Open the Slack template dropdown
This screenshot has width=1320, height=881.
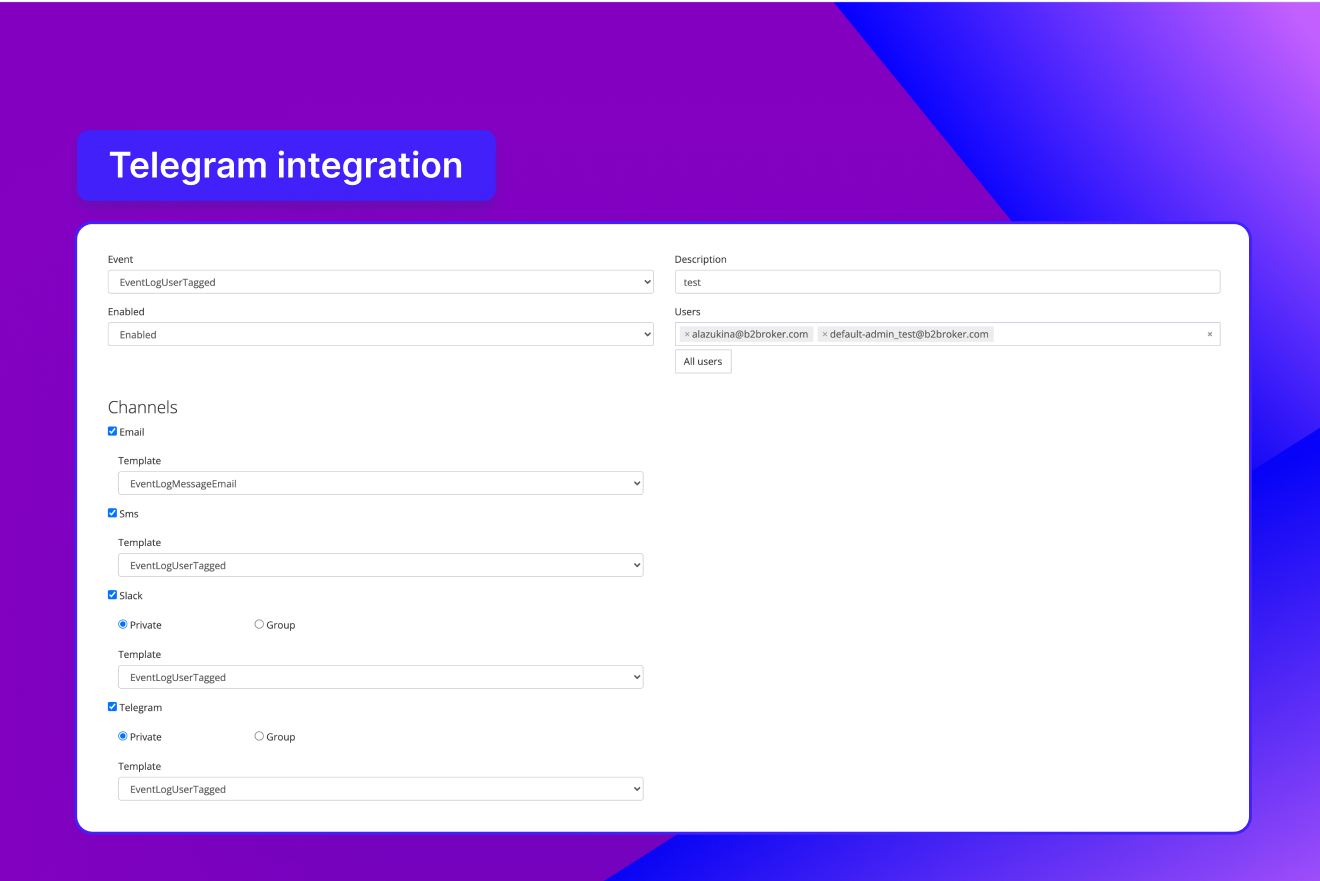[380, 677]
